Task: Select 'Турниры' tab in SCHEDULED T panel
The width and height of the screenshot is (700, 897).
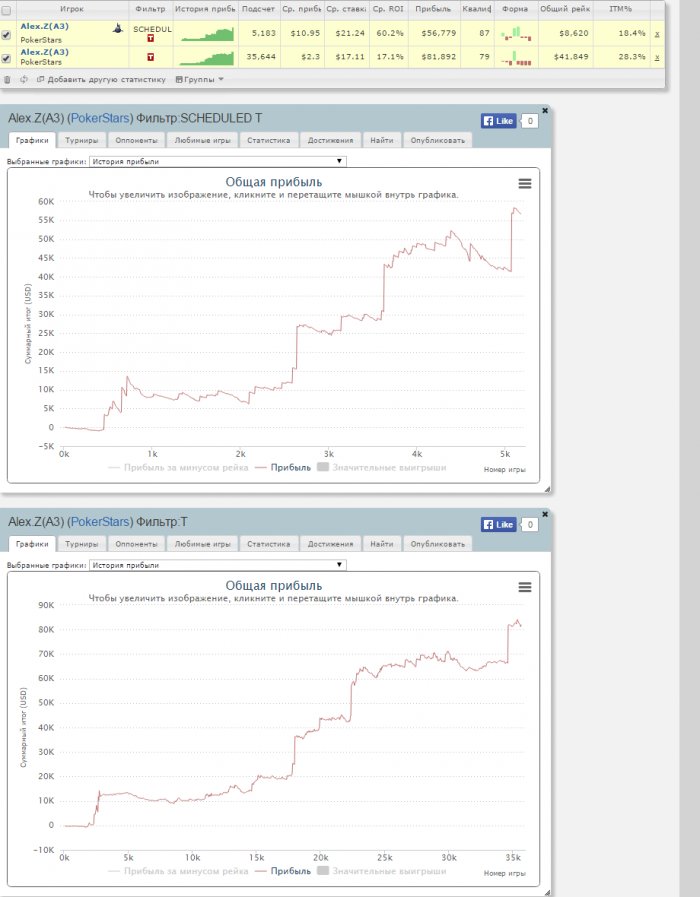Action: [x=81, y=140]
